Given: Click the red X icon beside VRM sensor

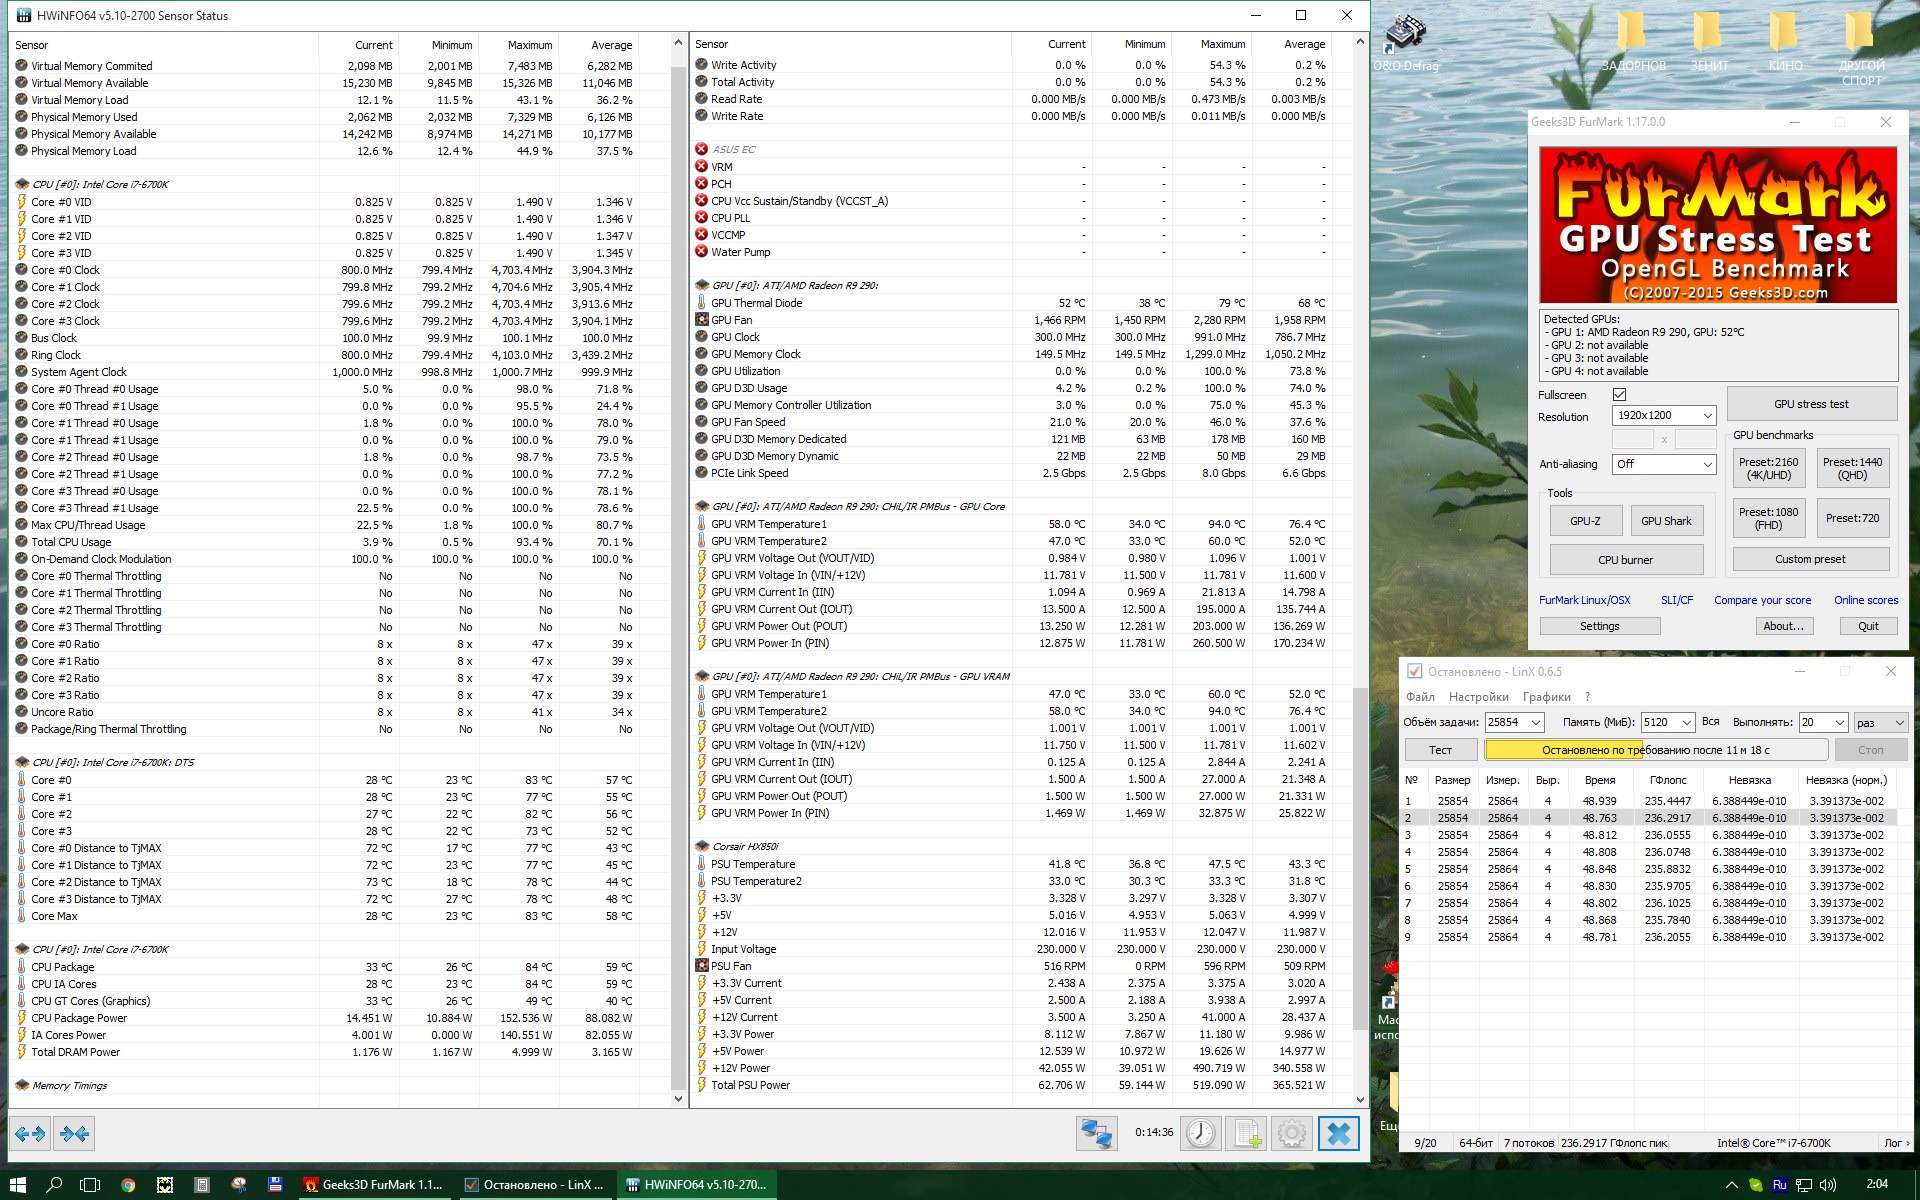Looking at the screenshot, I should pyautogui.click(x=702, y=167).
